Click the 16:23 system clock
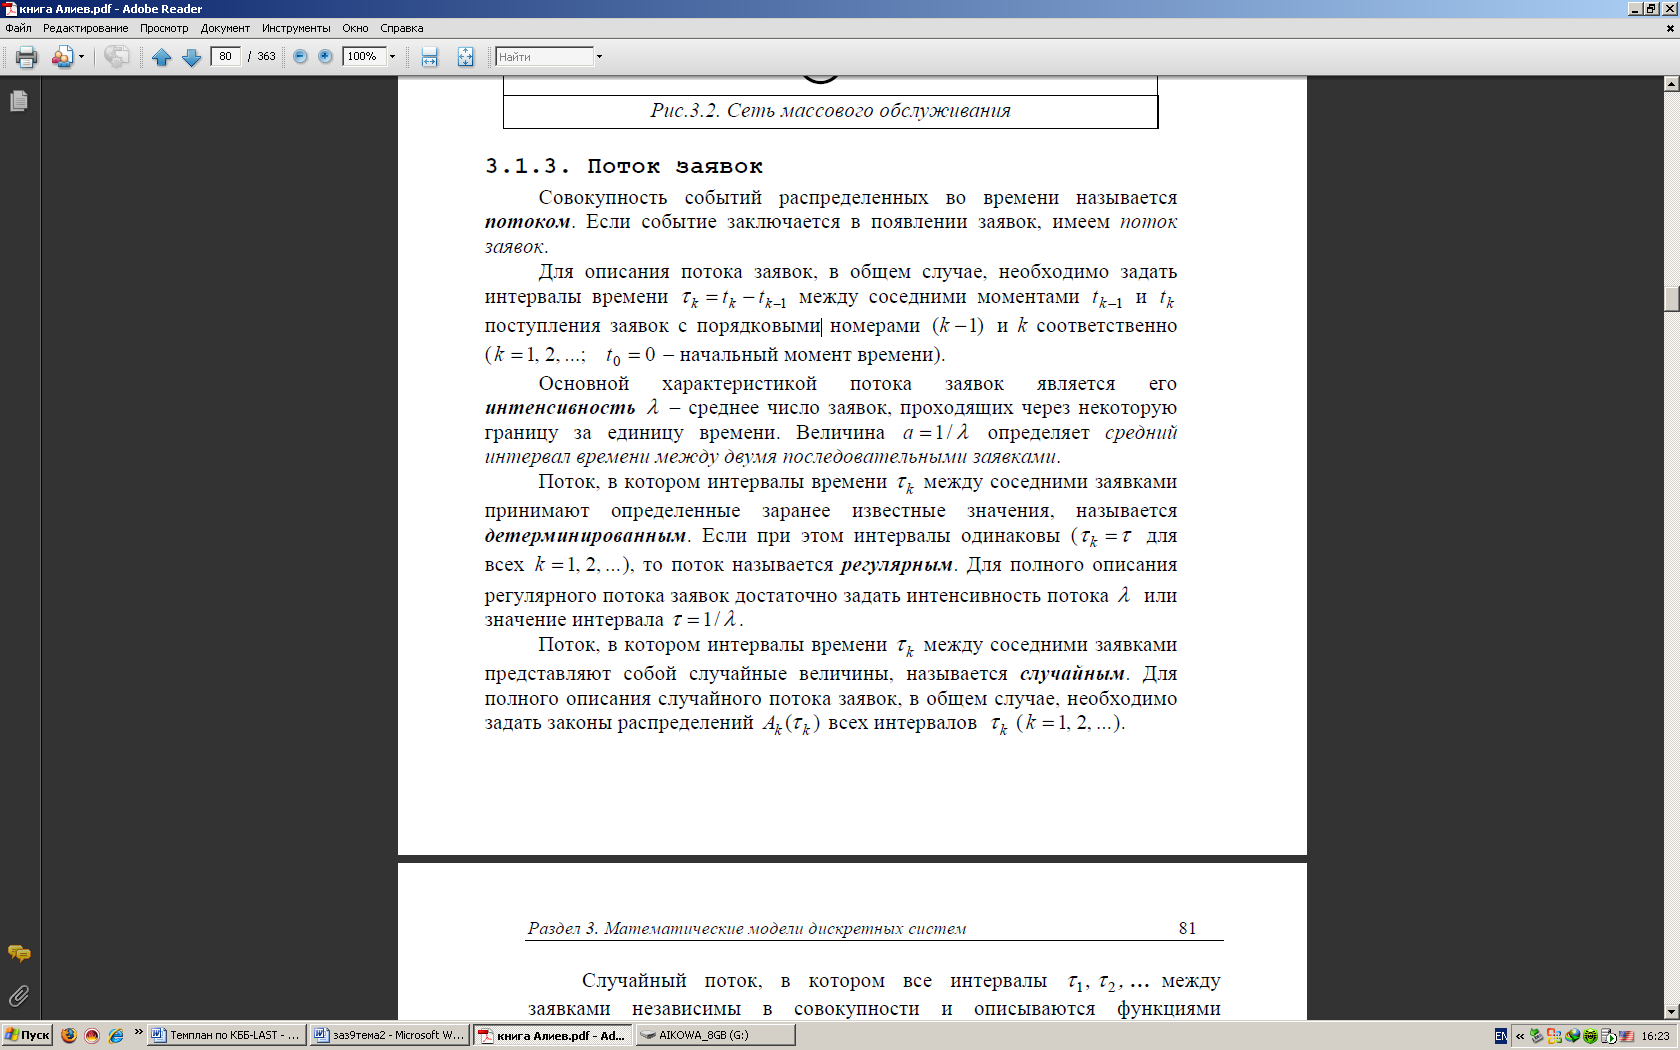The width and height of the screenshot is (1680, 1050). (x=1655, y=1036)
